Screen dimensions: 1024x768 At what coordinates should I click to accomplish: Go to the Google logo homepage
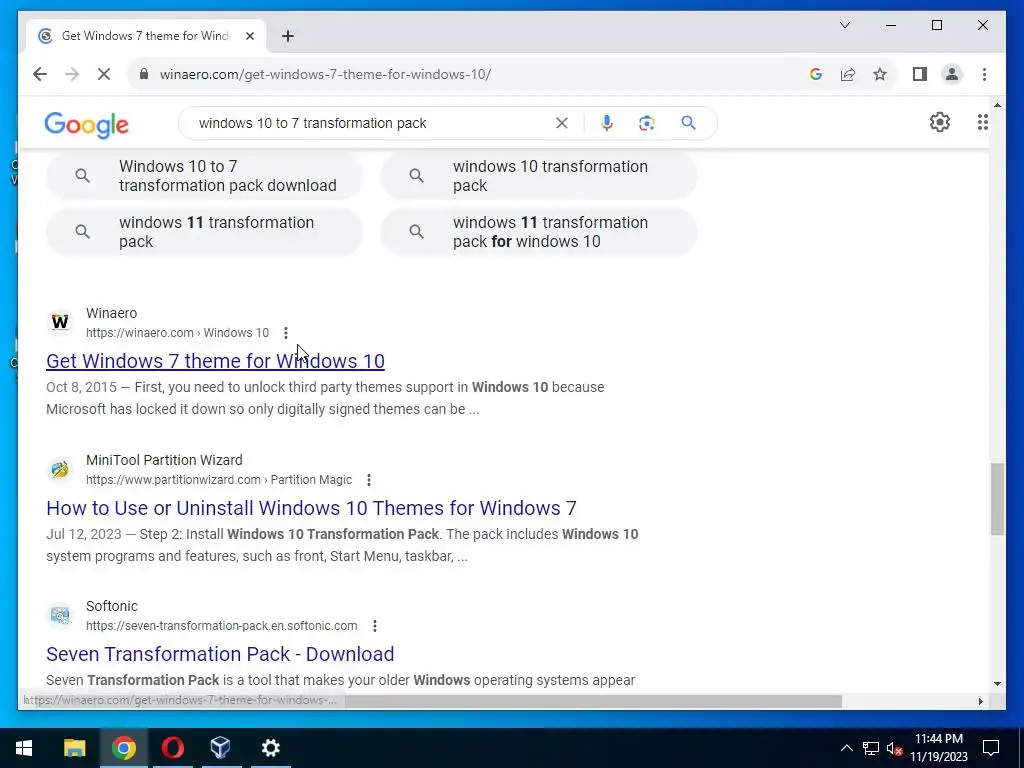[86, 124]
